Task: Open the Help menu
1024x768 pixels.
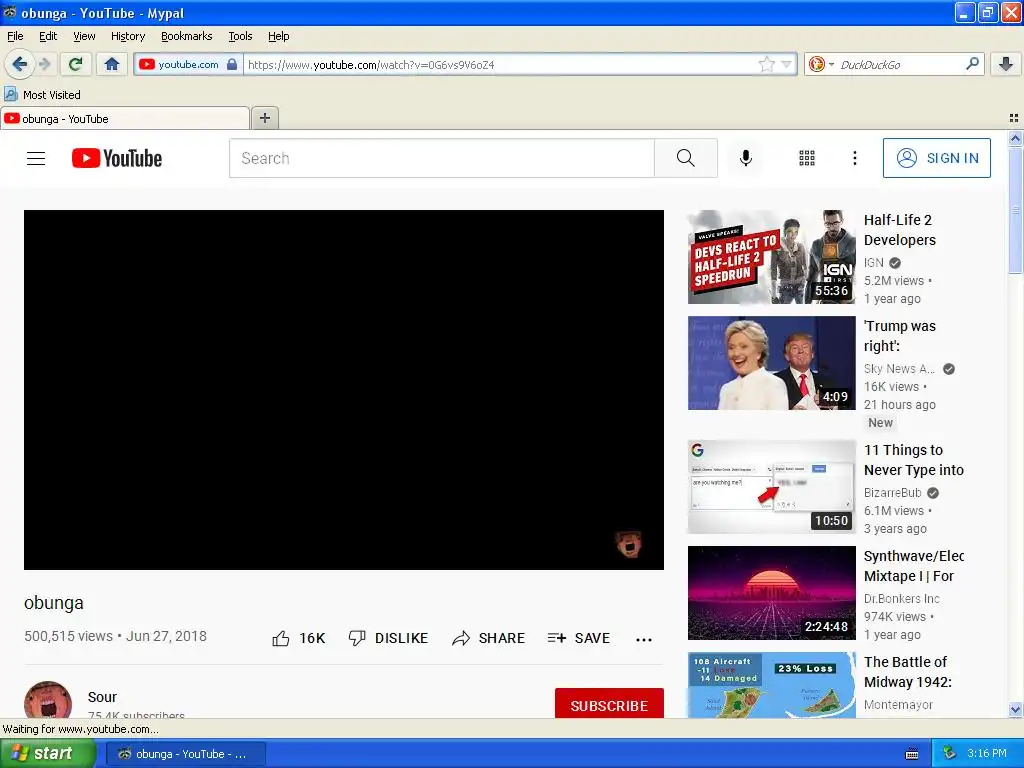Action: [x=278, y=36]
